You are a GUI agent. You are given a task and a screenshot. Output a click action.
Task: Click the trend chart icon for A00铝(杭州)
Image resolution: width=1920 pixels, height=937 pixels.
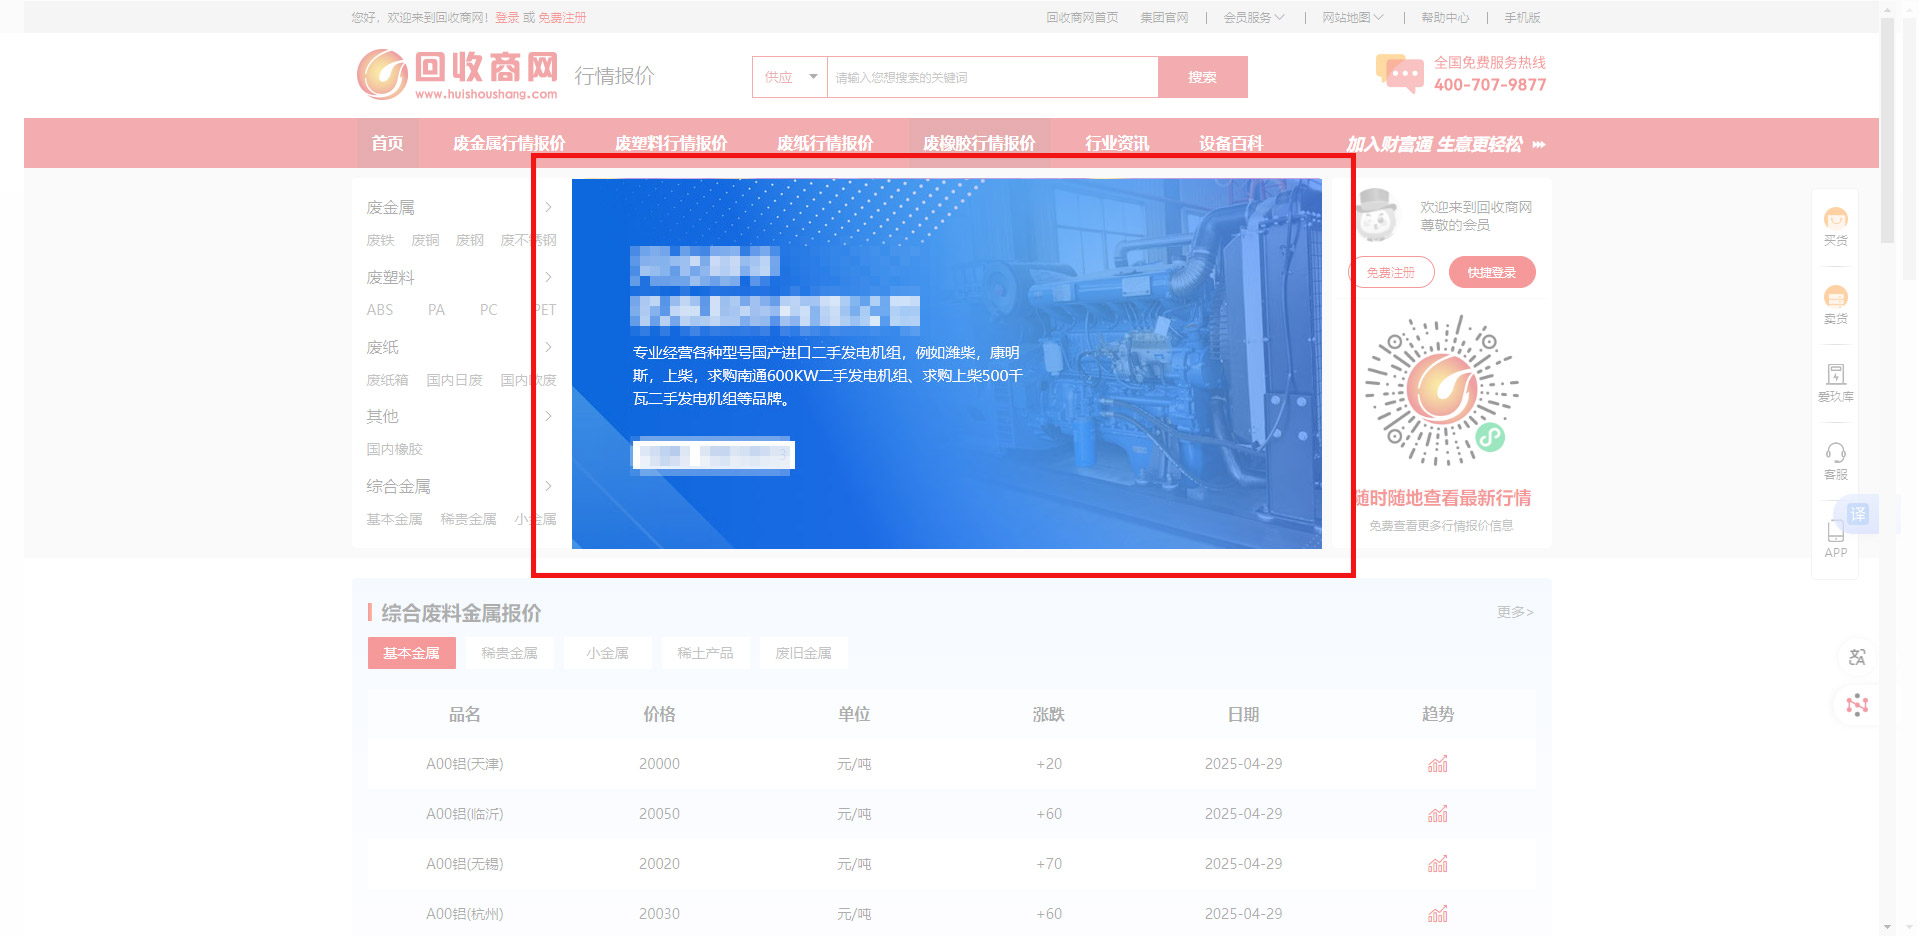pos(1438,914)
